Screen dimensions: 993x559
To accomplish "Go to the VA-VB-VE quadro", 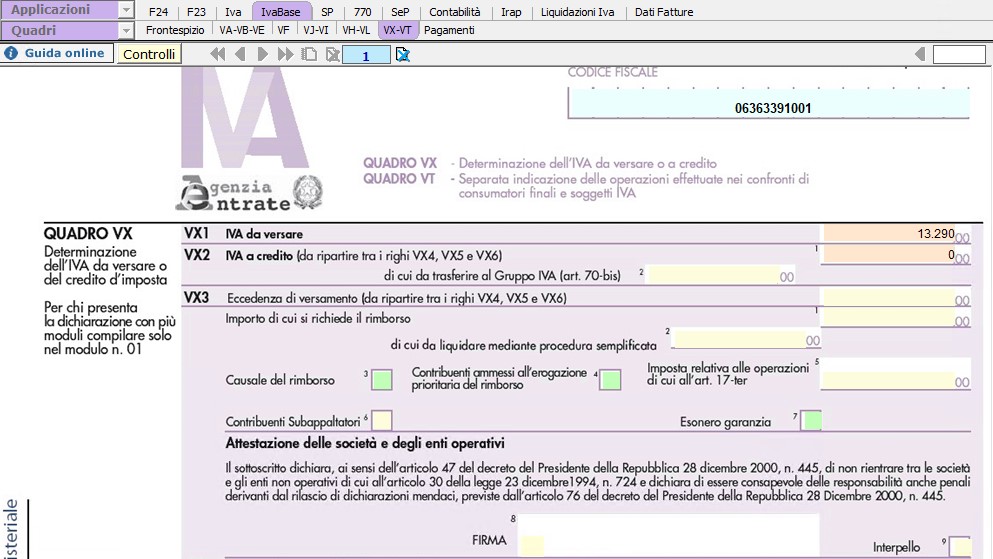I will point(242,30).
